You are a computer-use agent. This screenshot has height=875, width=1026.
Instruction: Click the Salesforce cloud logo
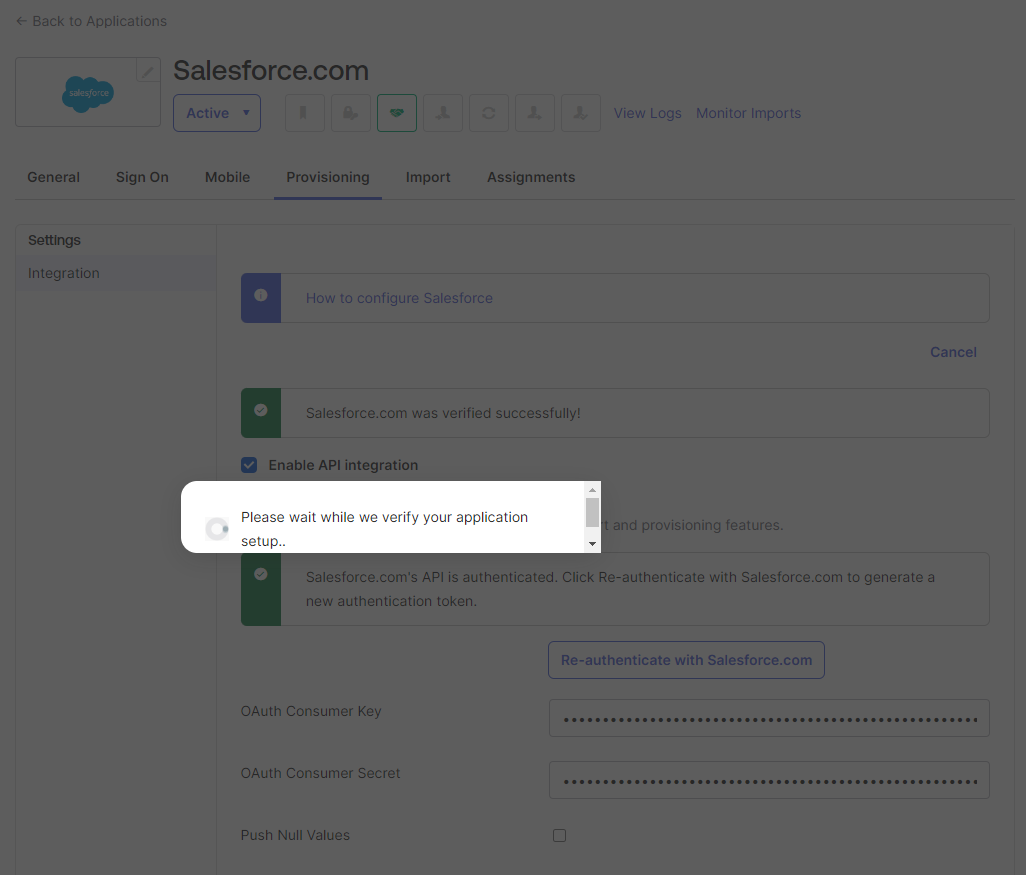tap(88, 94)
